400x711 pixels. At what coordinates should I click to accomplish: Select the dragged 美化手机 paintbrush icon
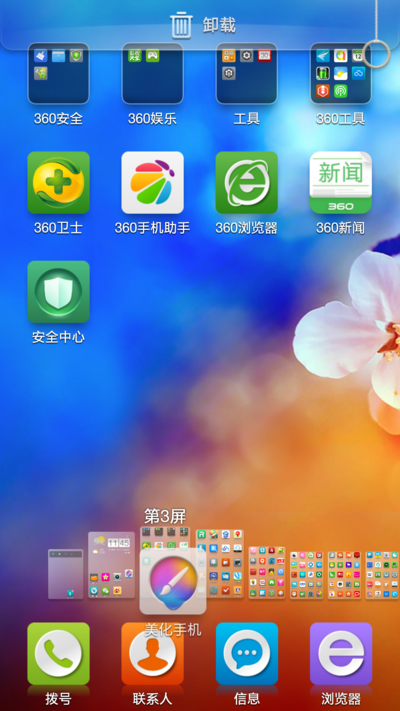pyautogui.click(x=173, y=581)
